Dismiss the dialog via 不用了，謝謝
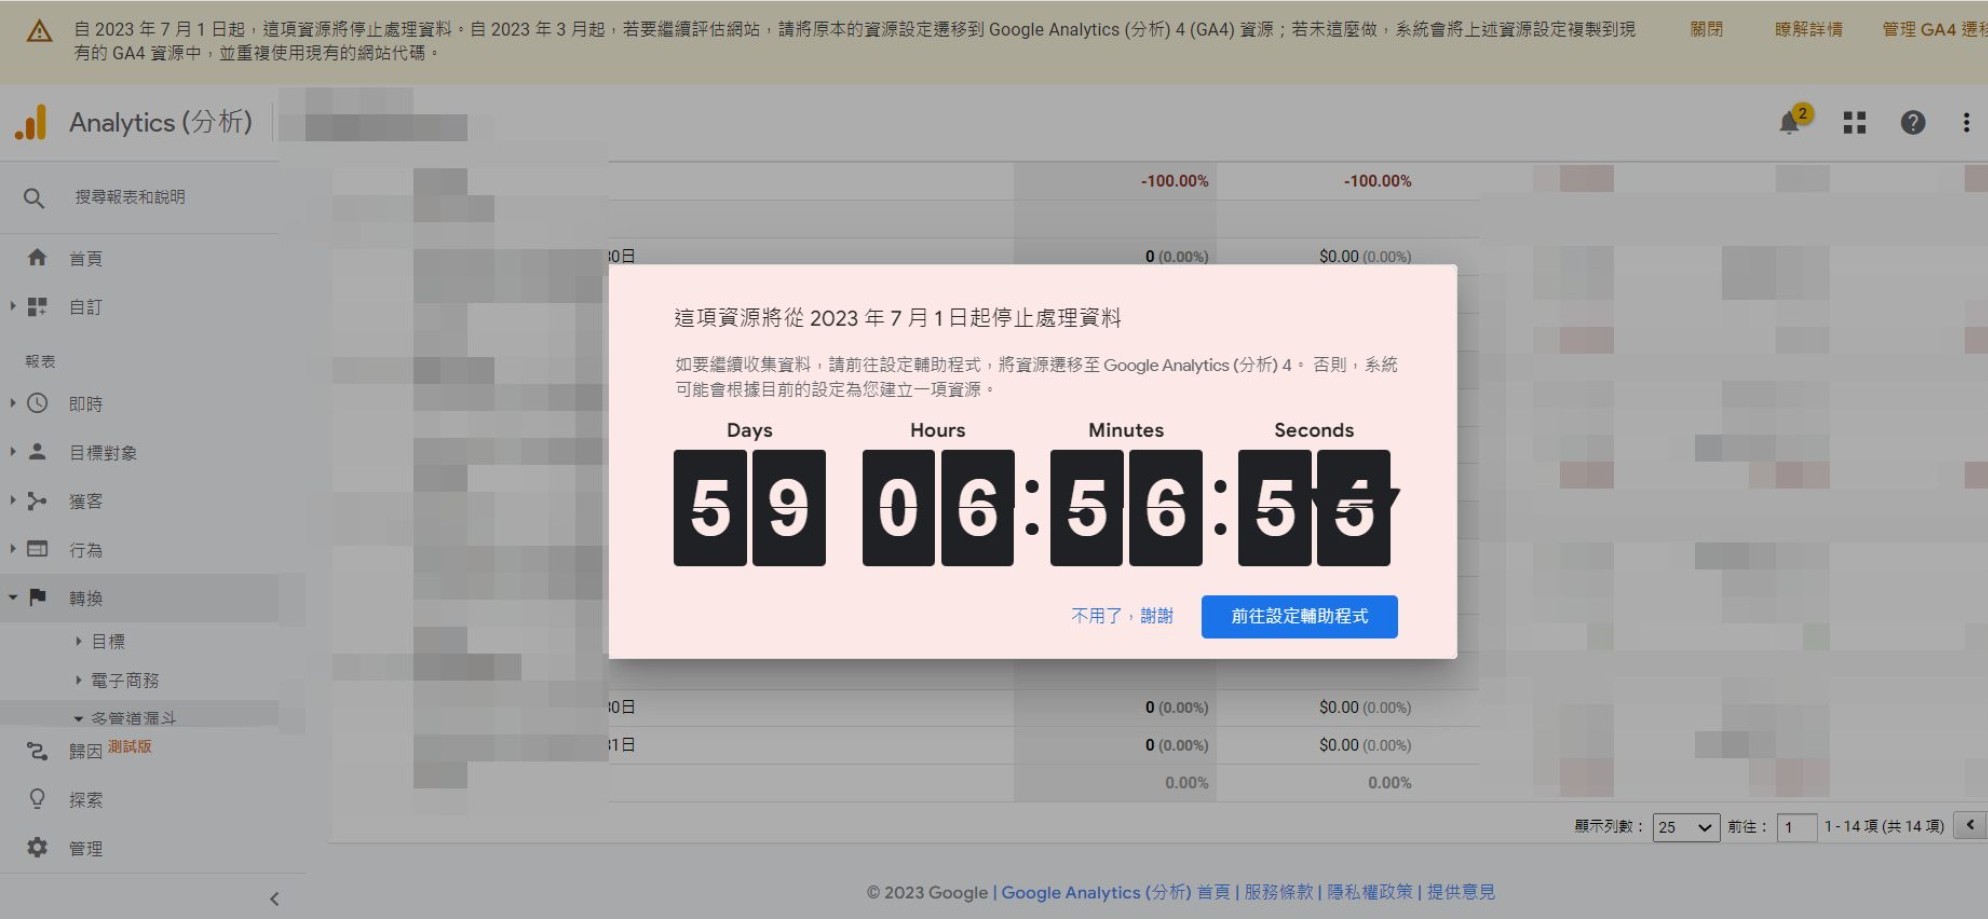 pyautogui.click(x=1121, y=616)
